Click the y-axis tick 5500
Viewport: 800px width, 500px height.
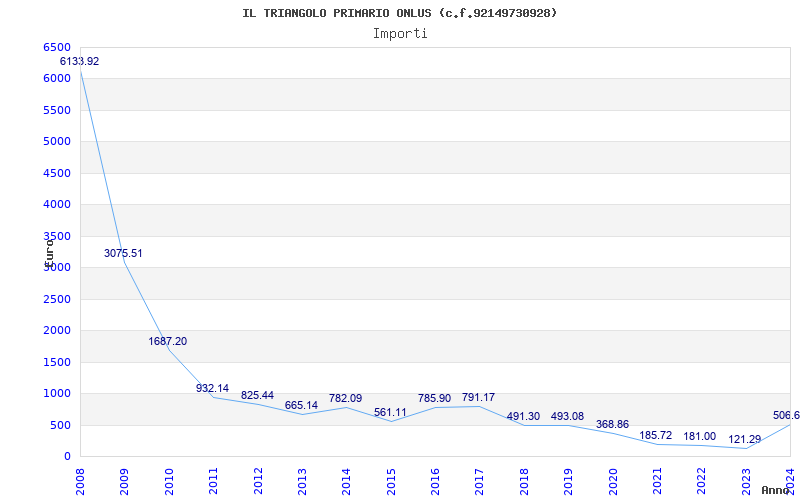tap(57, 110)
